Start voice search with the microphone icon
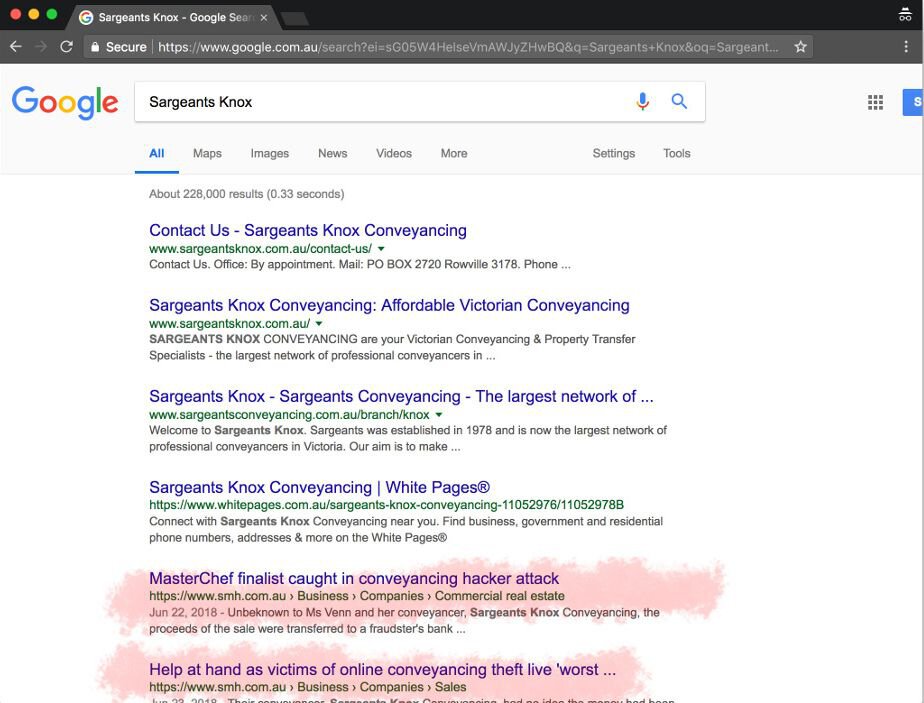The height and width of the screenshot is (703, 924). pos(642,101)
